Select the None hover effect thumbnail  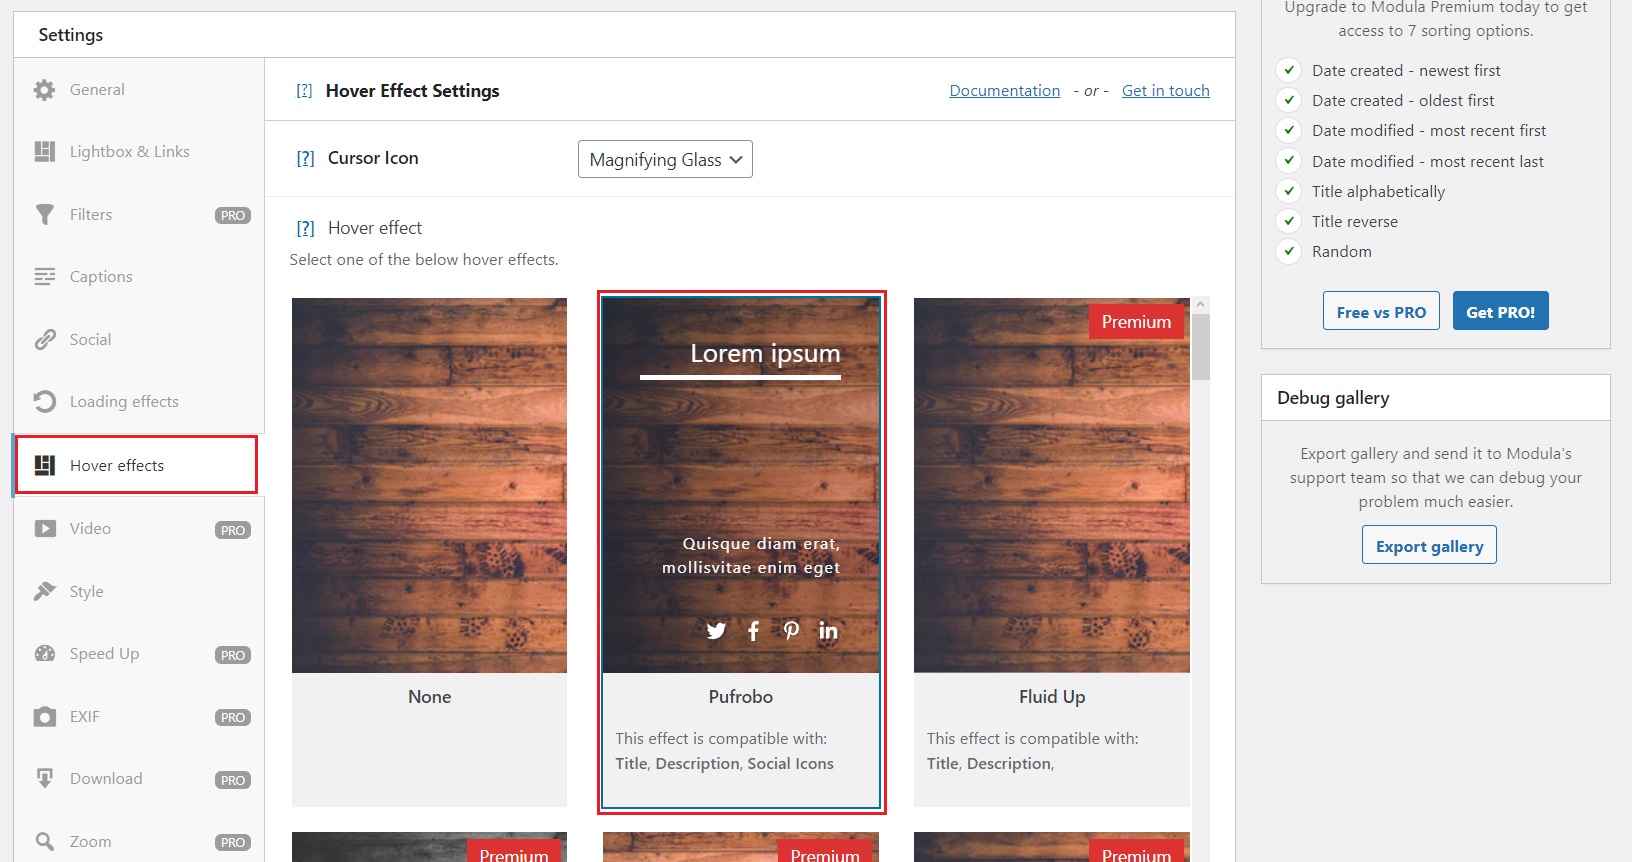click(x=429, y=485)
